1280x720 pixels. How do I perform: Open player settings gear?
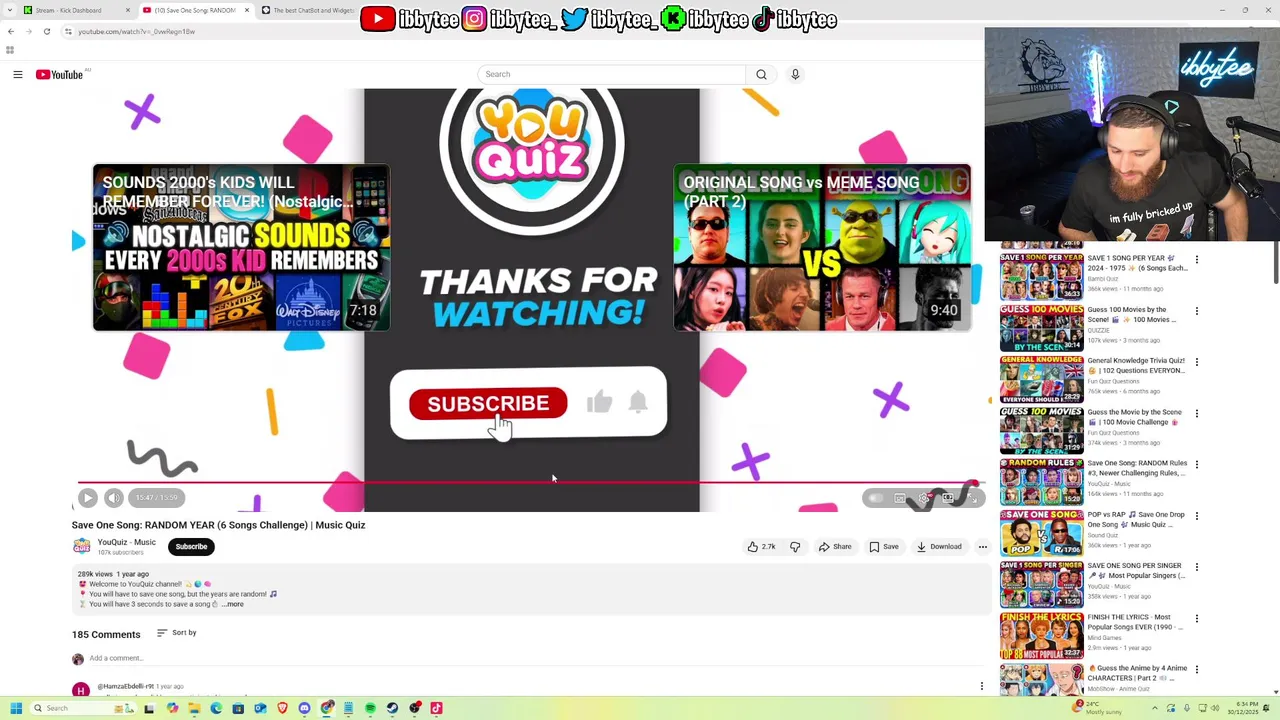924,498
